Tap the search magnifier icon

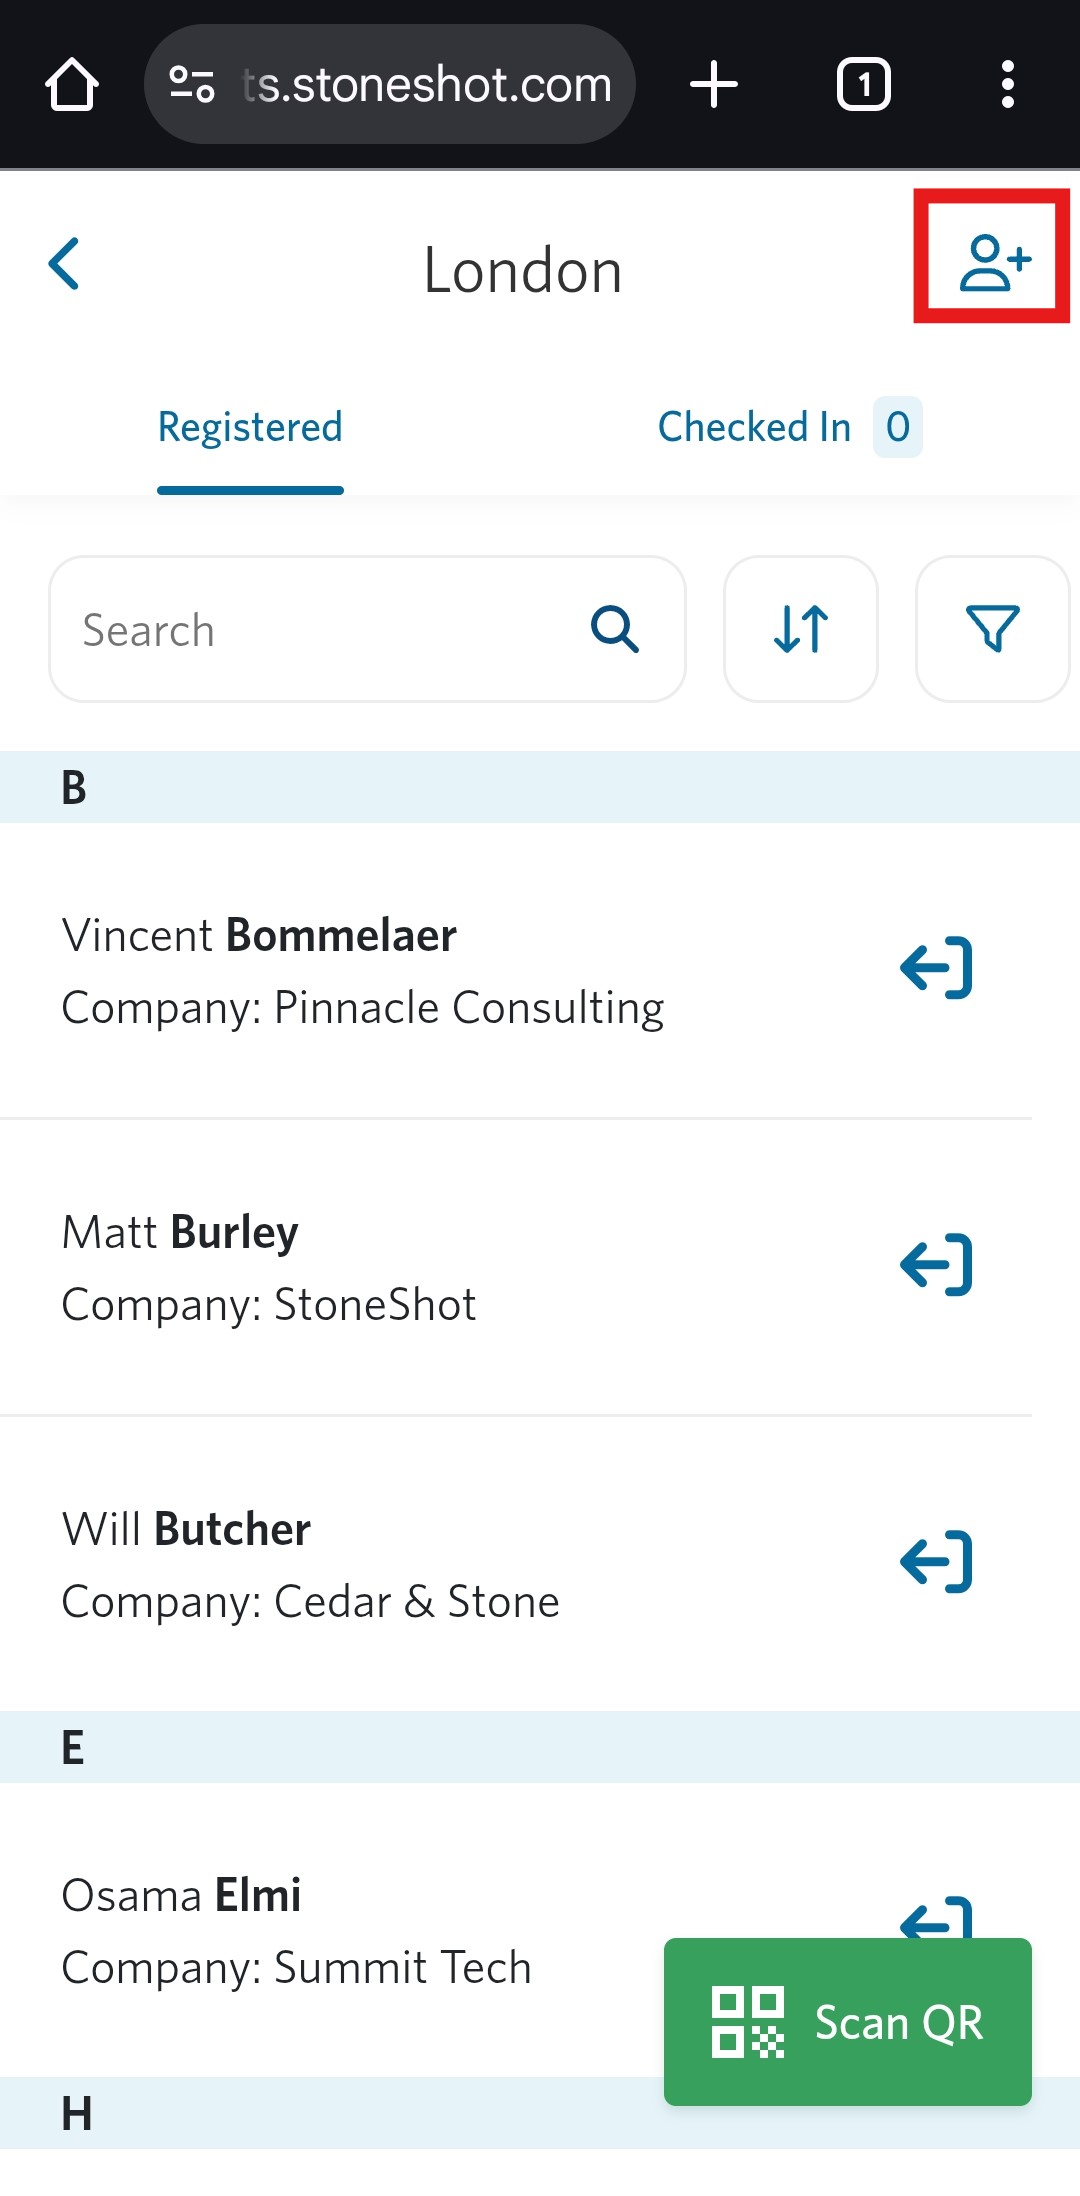click(x=614, y=629)
